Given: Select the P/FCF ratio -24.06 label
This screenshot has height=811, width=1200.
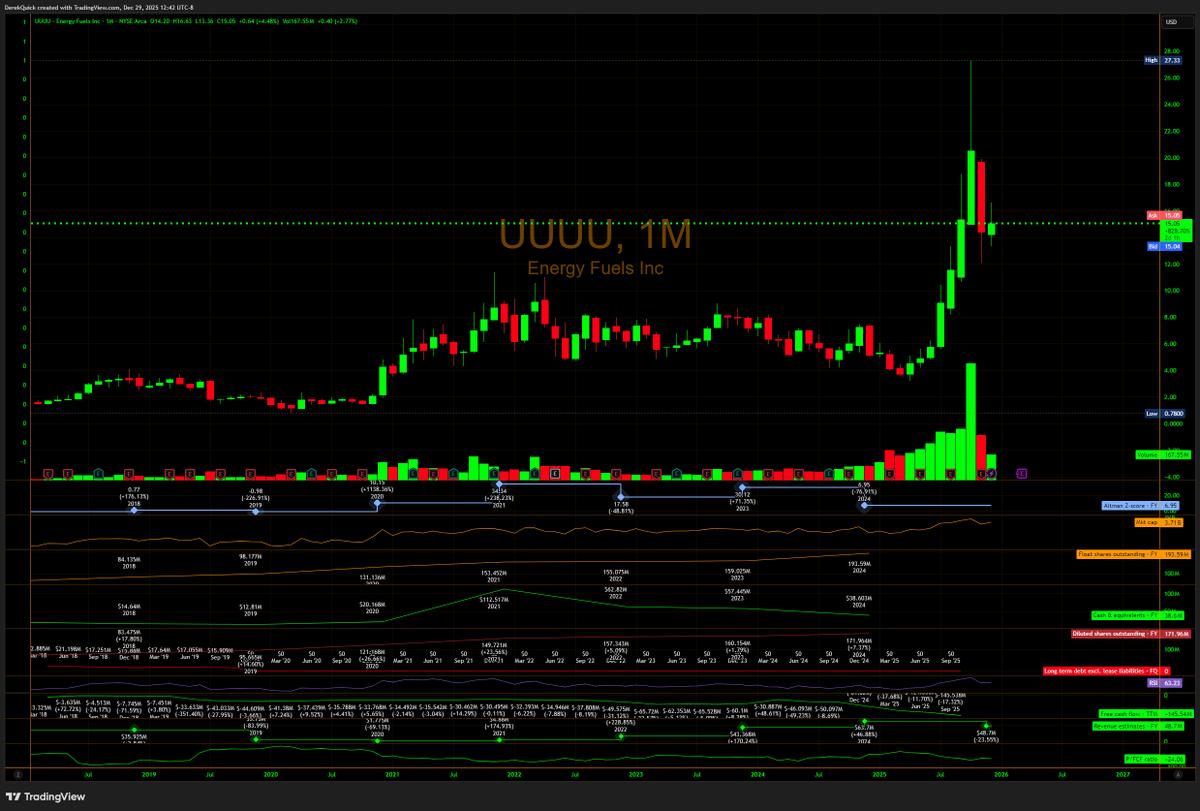Looking at the screenshot, I should (1153, 759).
